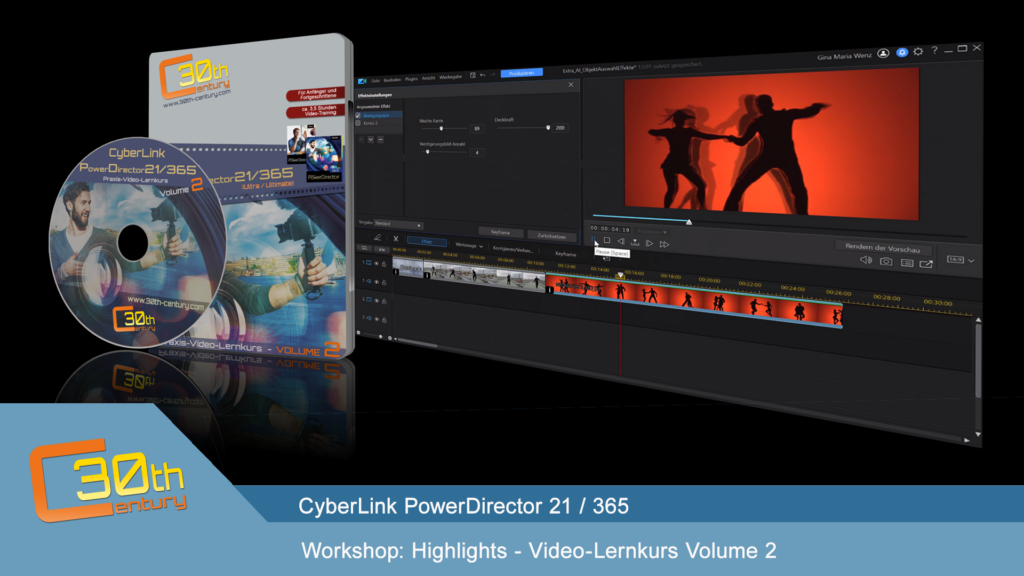Toggle the Kontur 2 effect checkbox

pos(358,123)
